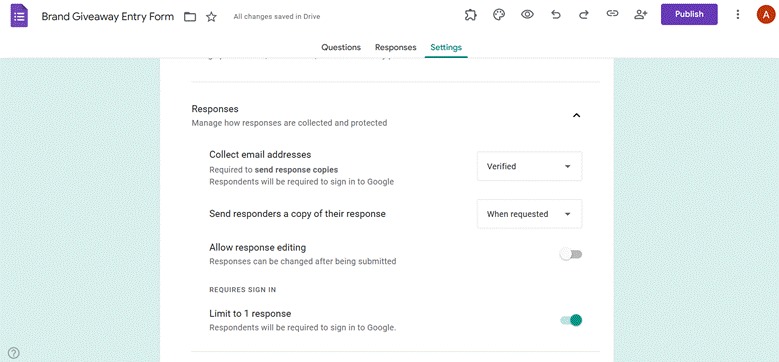Image resolution: width=779 pixels, height=362 pixels.
Task: Preview the form with eye icon
Action: click(527, 15)
